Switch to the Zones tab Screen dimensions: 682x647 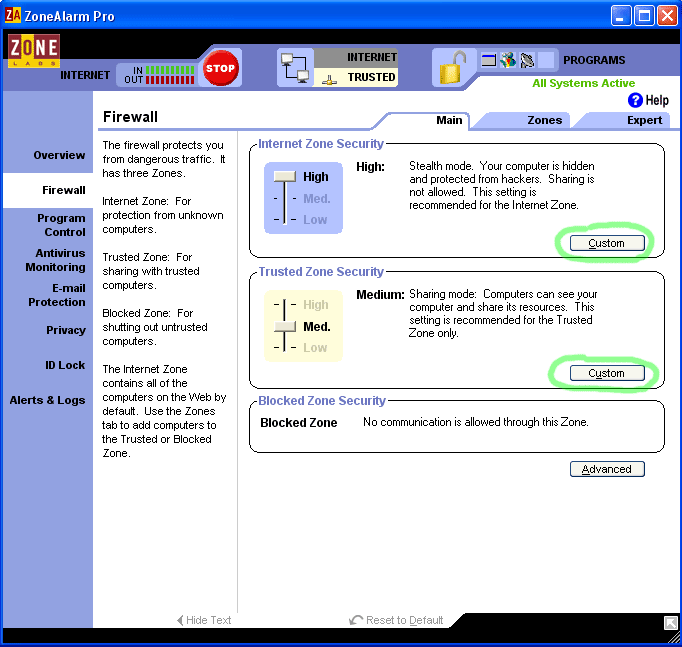[544, 120]
